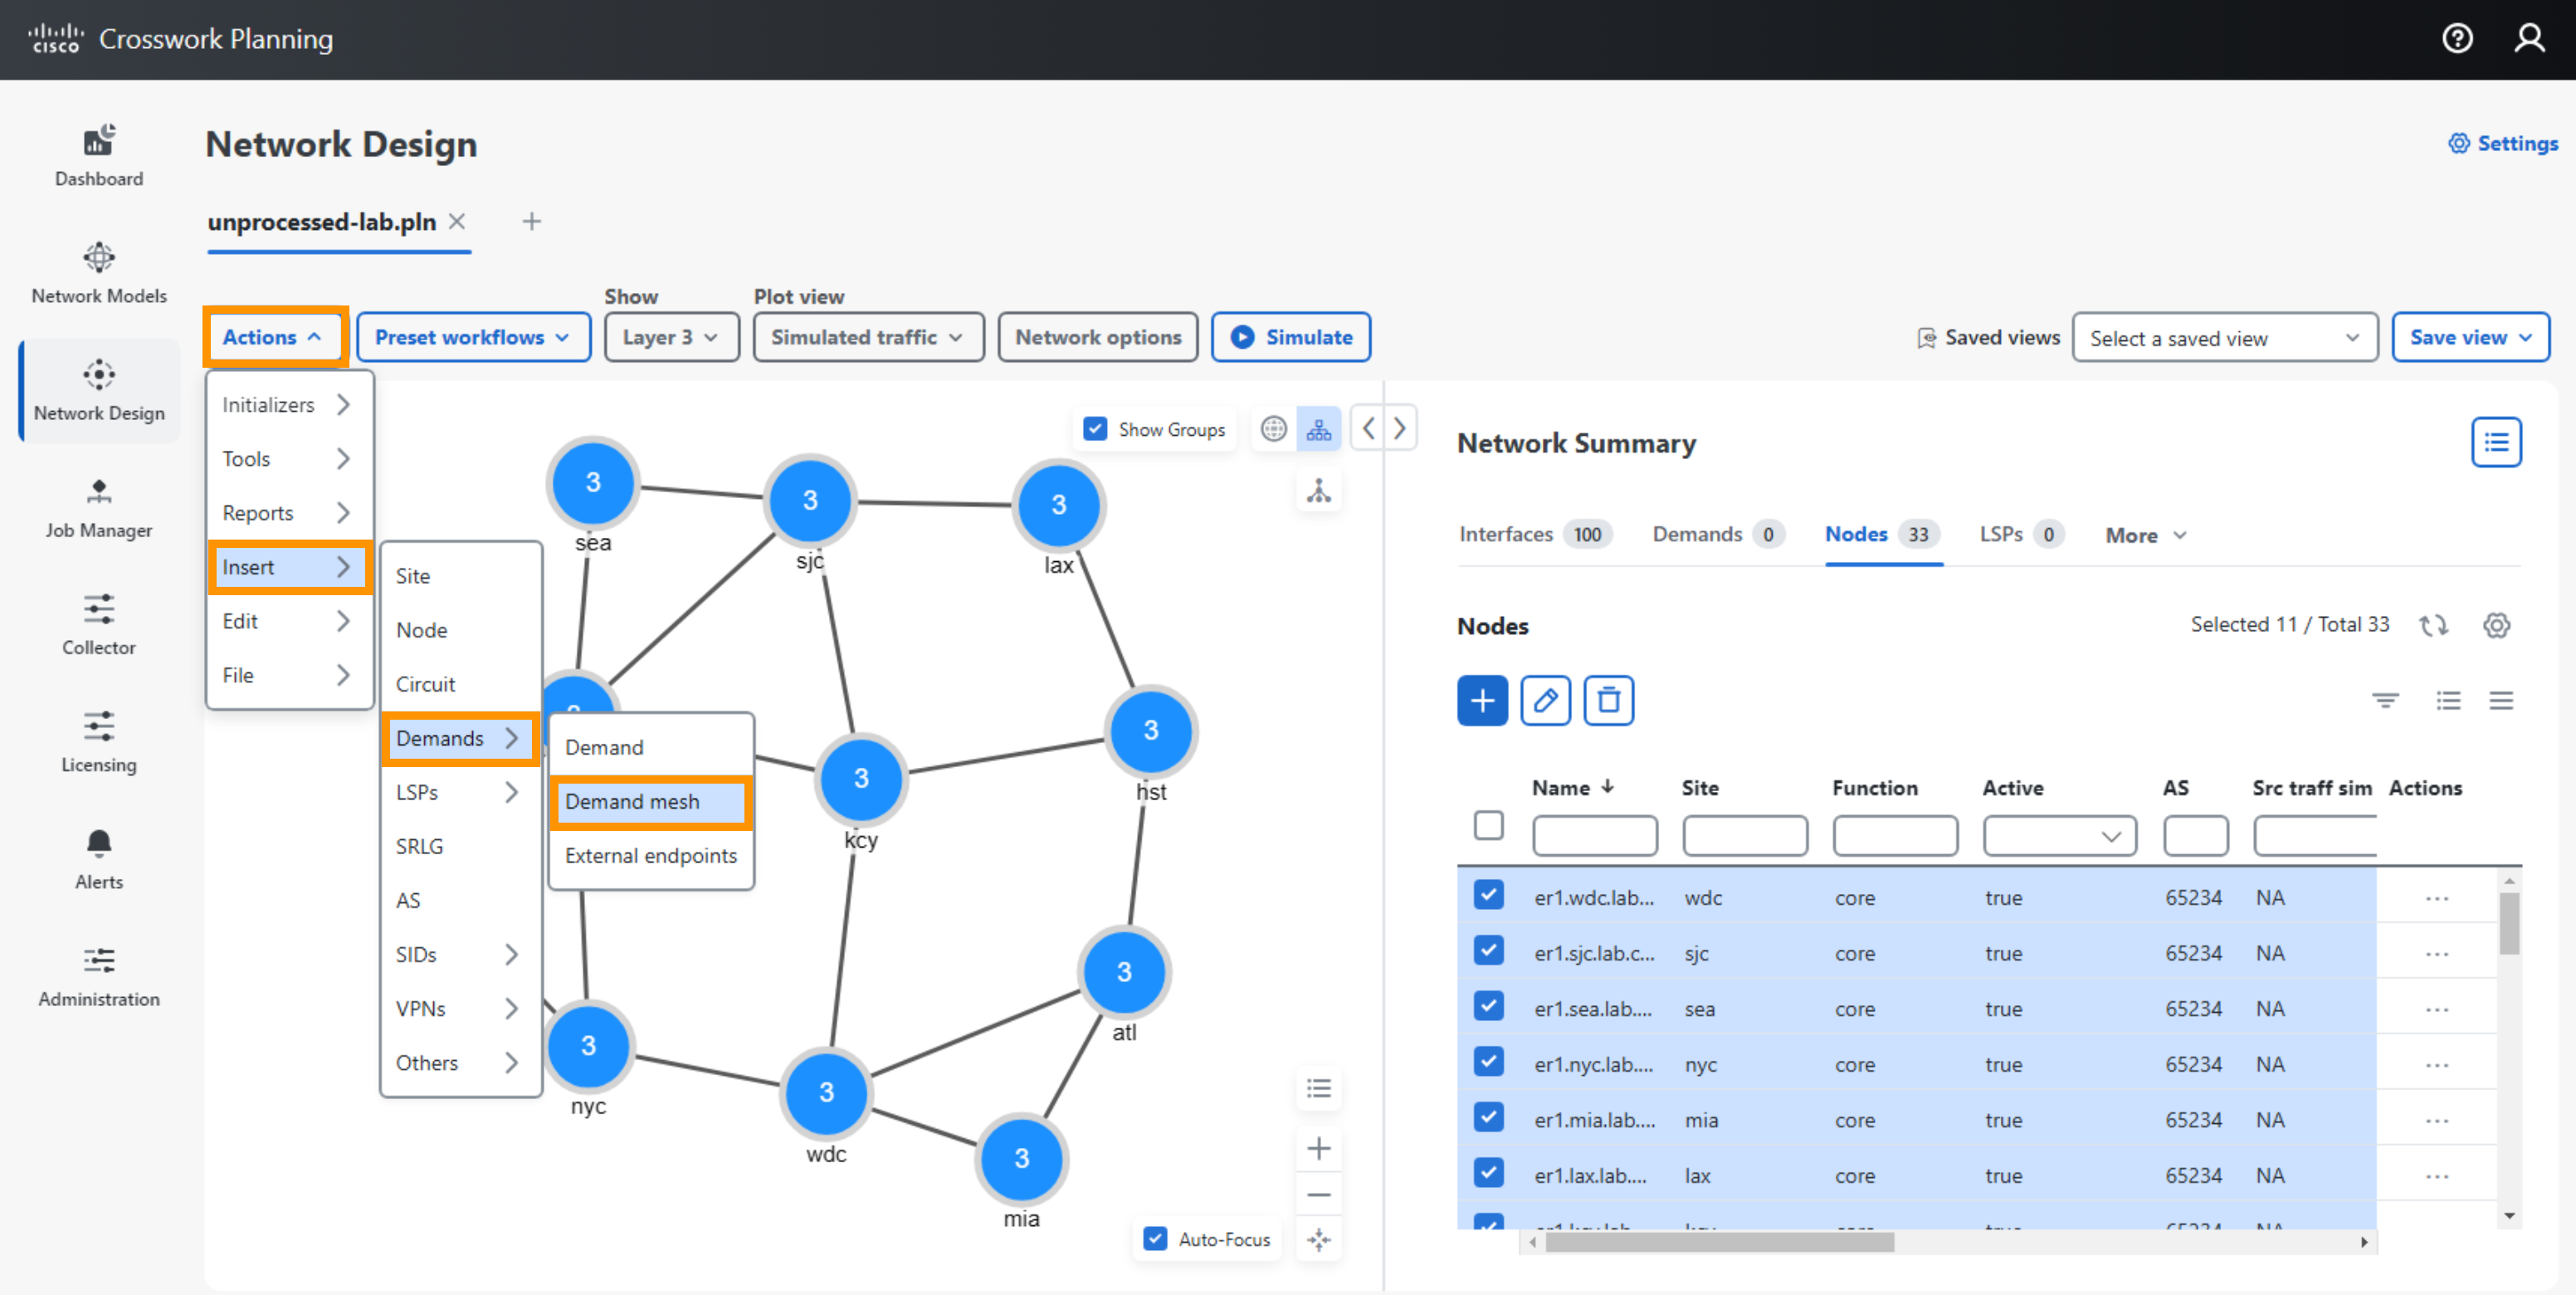Toggle Show Groups checkbox
This screenshot has width=2576, height=1295.
[1095, 429]
